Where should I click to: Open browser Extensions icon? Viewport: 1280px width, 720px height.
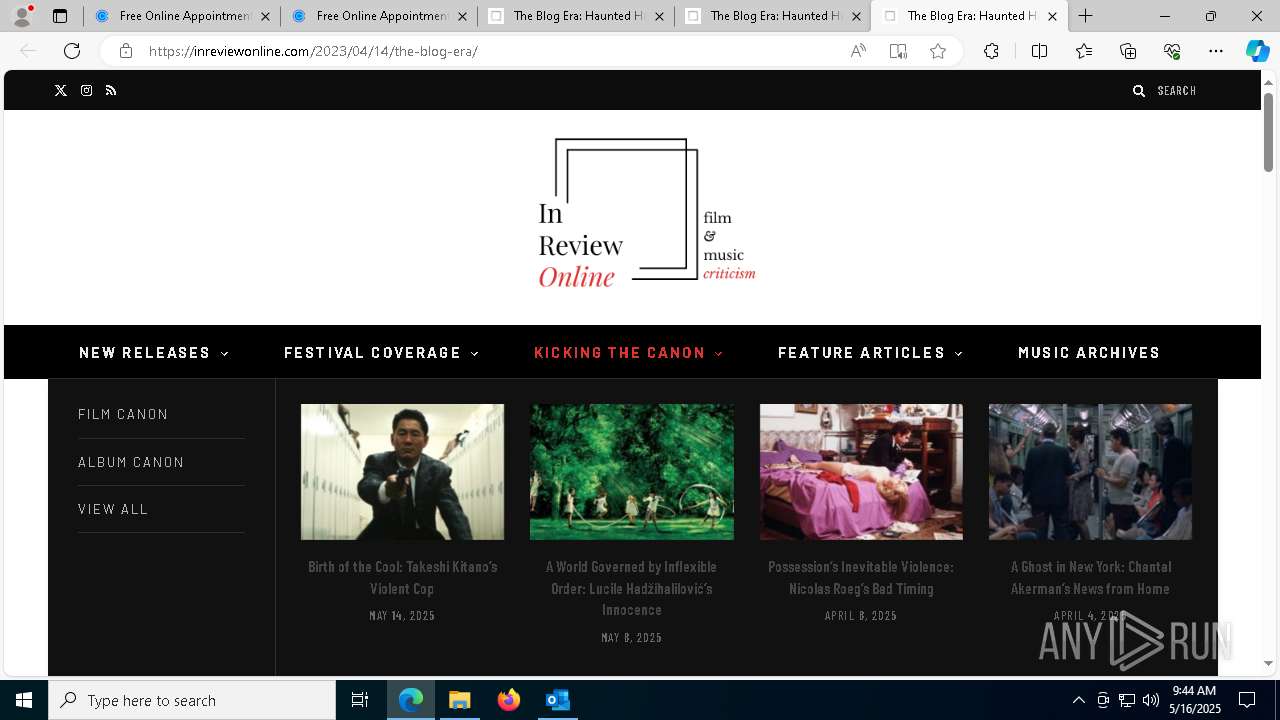tap(991, 51)
